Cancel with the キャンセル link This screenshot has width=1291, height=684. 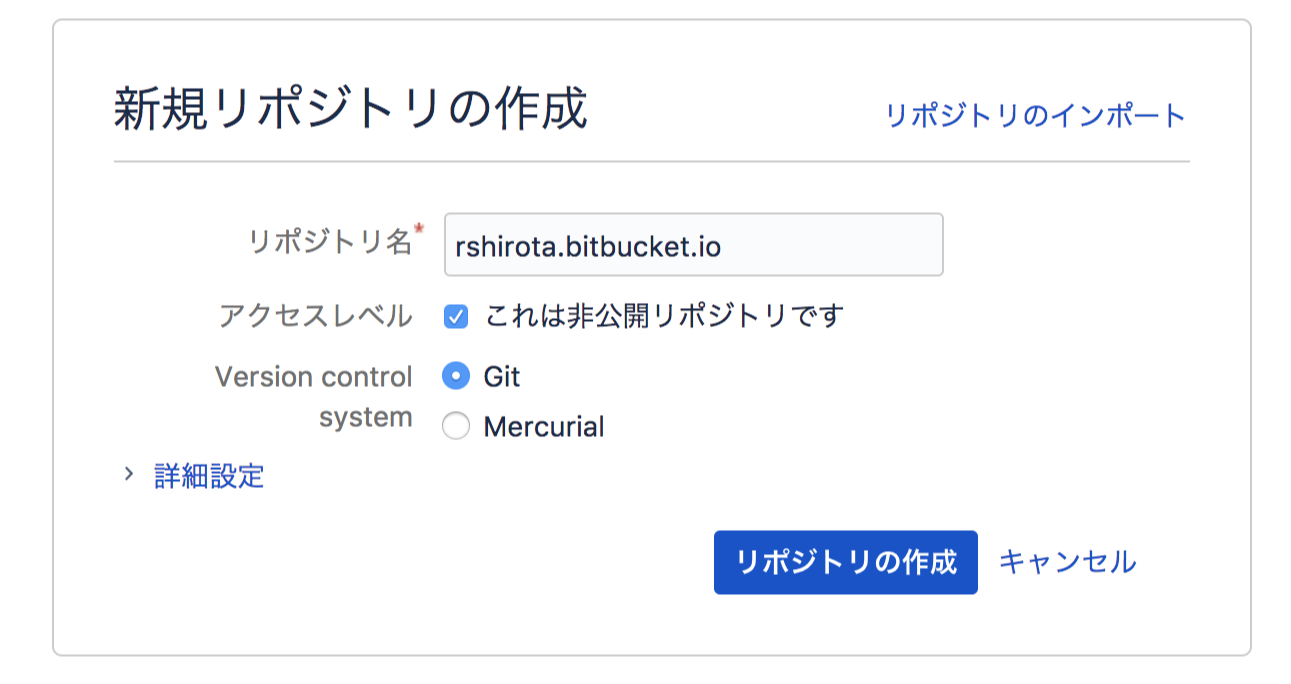click(x=1067, y=562)
